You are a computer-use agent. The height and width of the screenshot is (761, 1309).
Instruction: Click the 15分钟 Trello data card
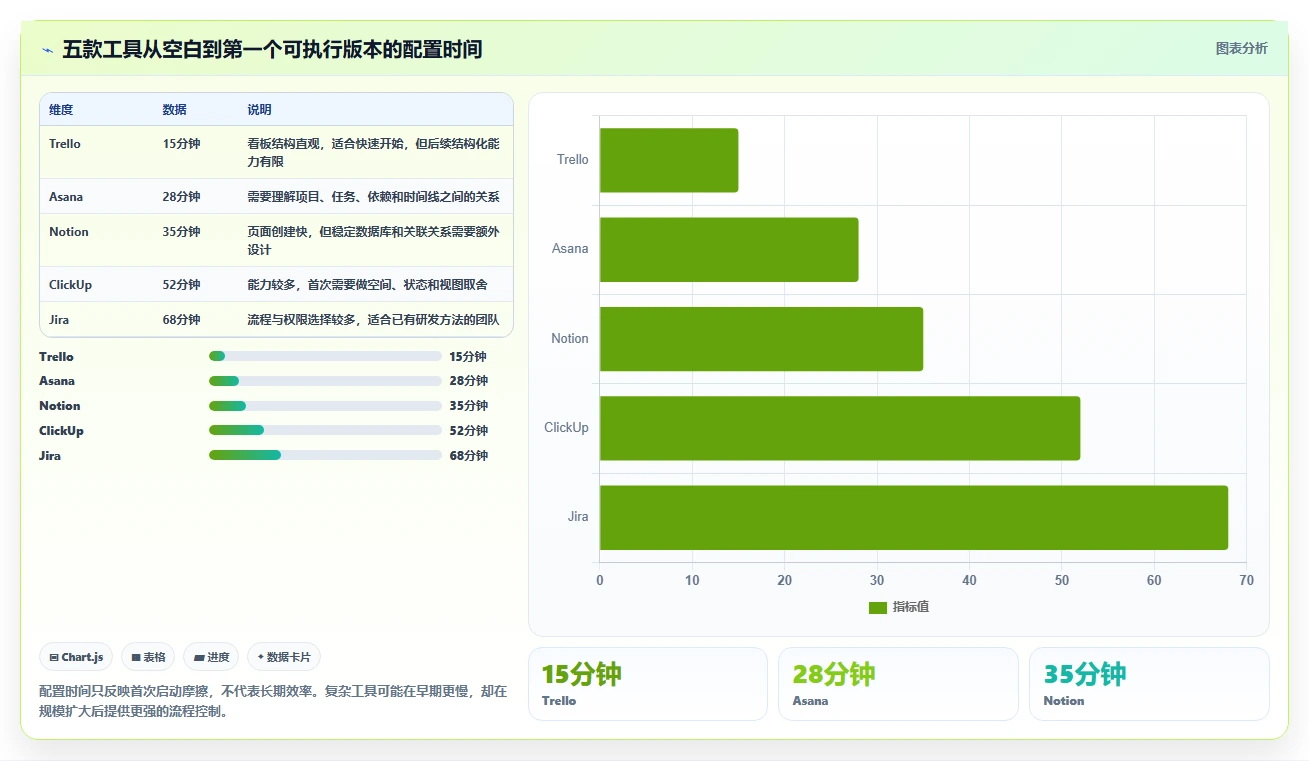648,684
